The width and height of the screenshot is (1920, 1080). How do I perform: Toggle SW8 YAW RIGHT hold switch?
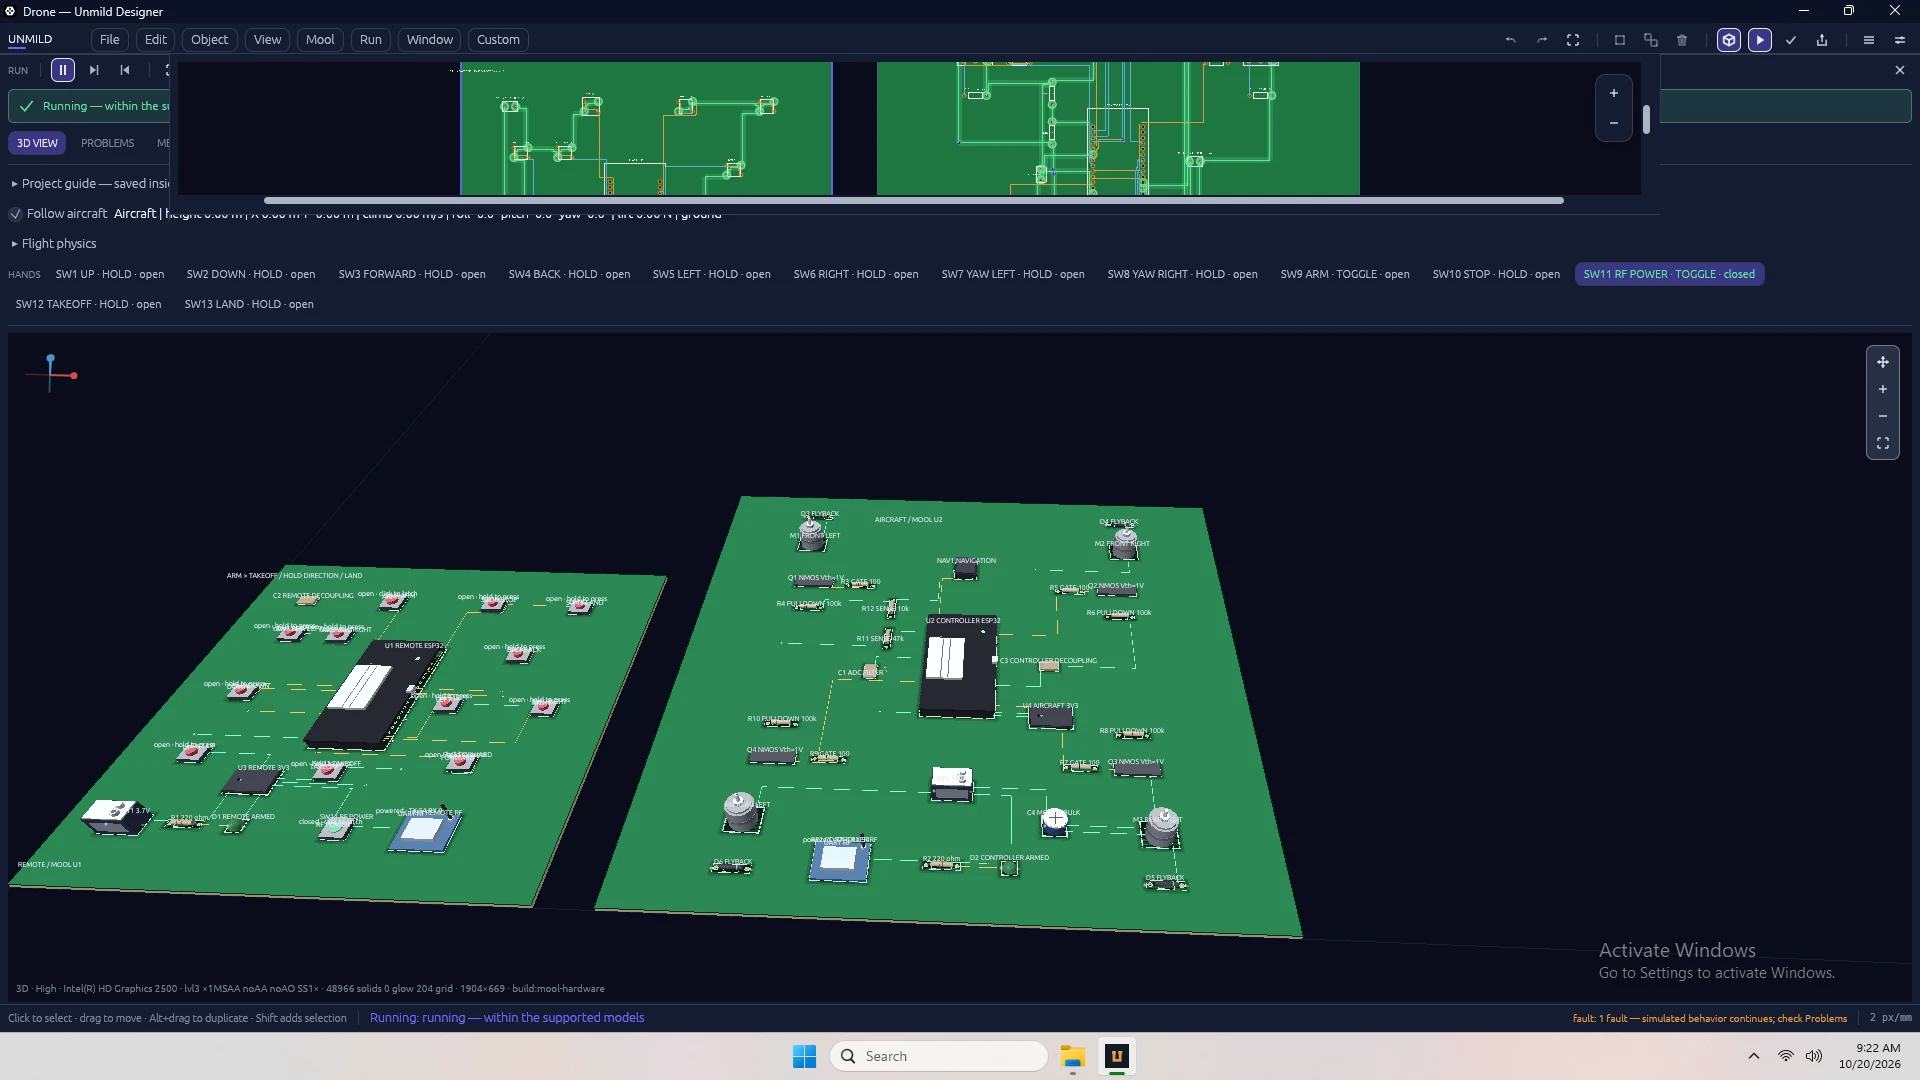[x=1183, y=274]
